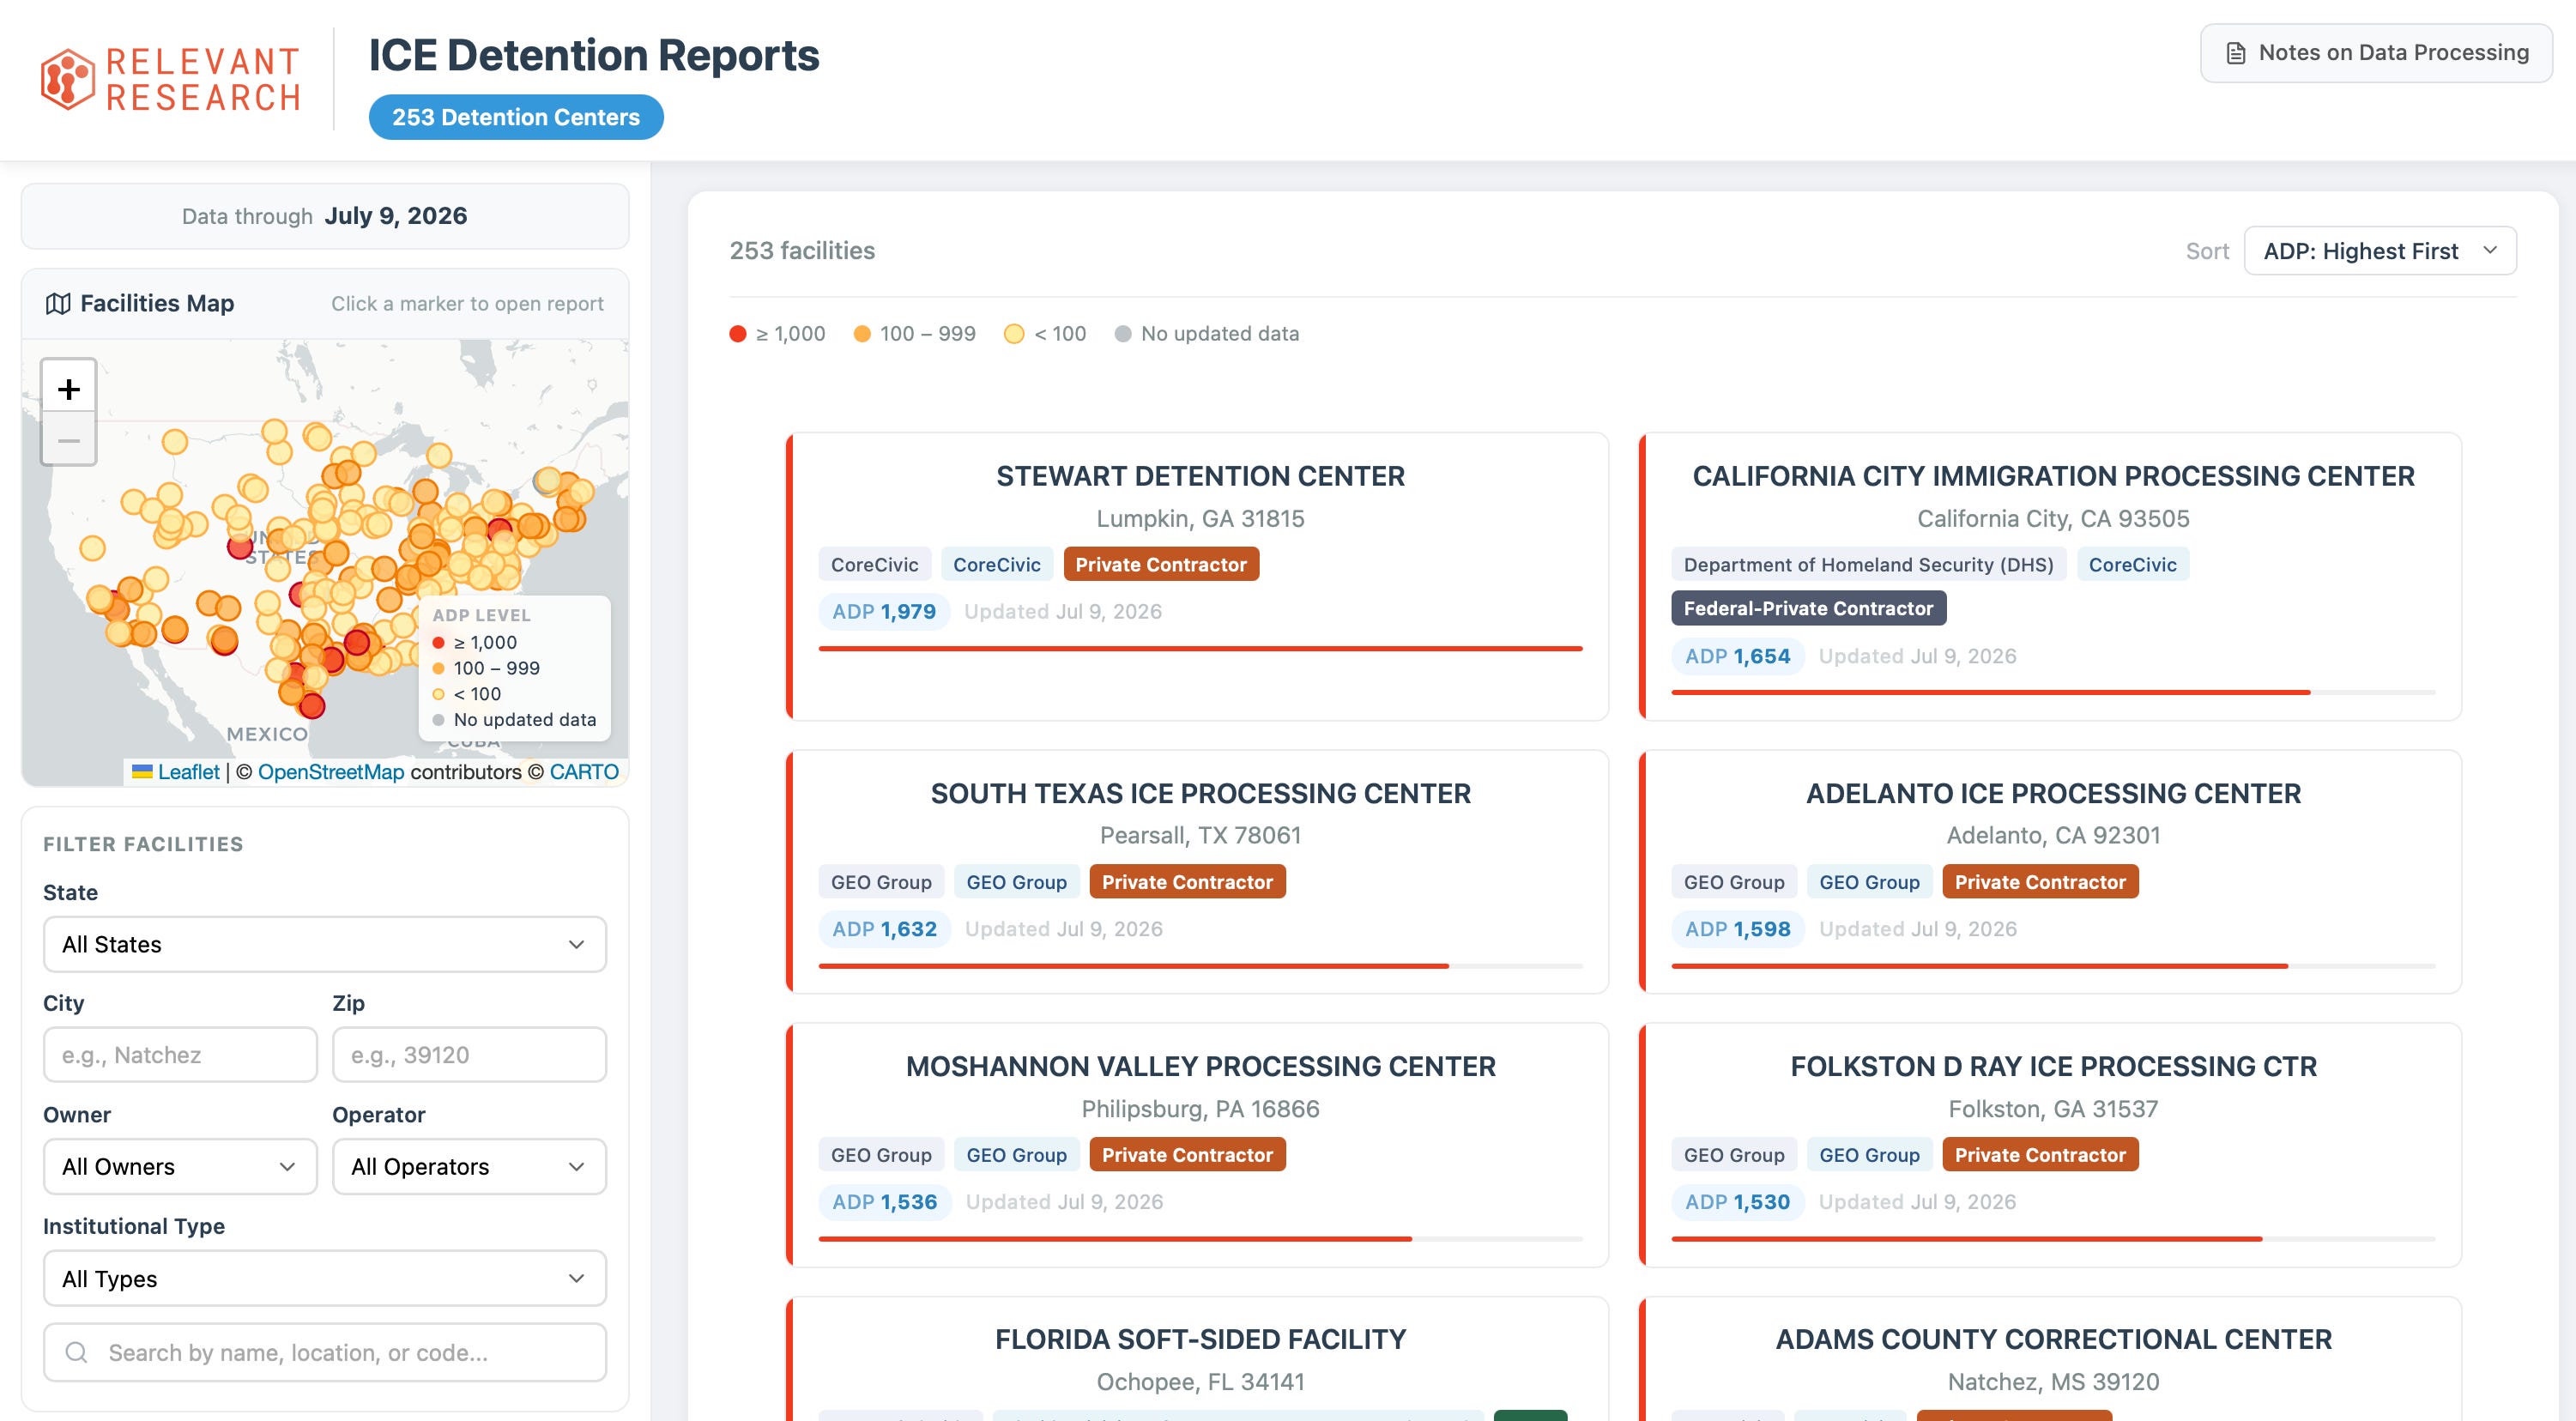Open Folkston D Ray ICE Processing Ctr report
The image size is (2576, 1421).
[2053, 1066]
